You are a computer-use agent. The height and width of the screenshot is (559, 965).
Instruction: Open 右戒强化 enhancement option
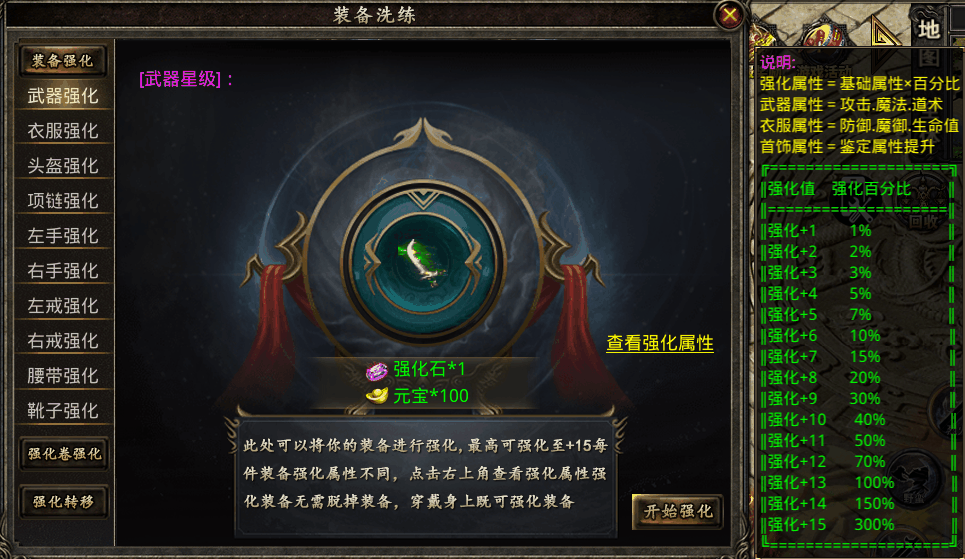pos(63,341)
